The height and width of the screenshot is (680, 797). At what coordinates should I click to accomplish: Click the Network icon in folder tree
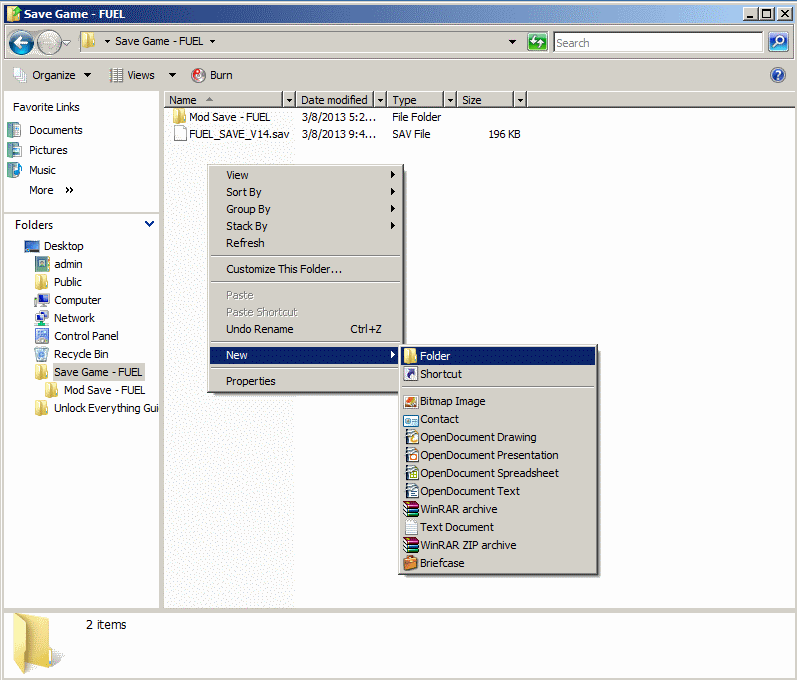42,318
